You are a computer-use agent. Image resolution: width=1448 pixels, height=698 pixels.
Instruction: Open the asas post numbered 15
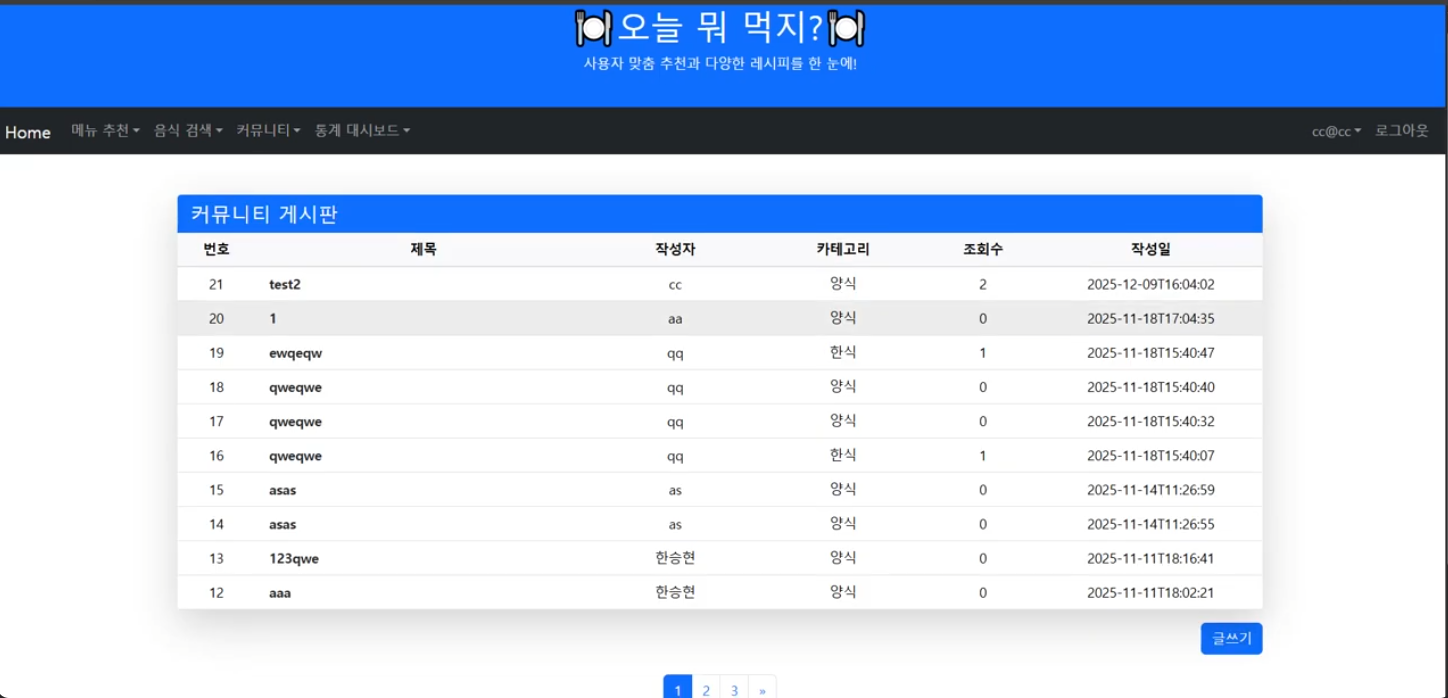point(282,490)
